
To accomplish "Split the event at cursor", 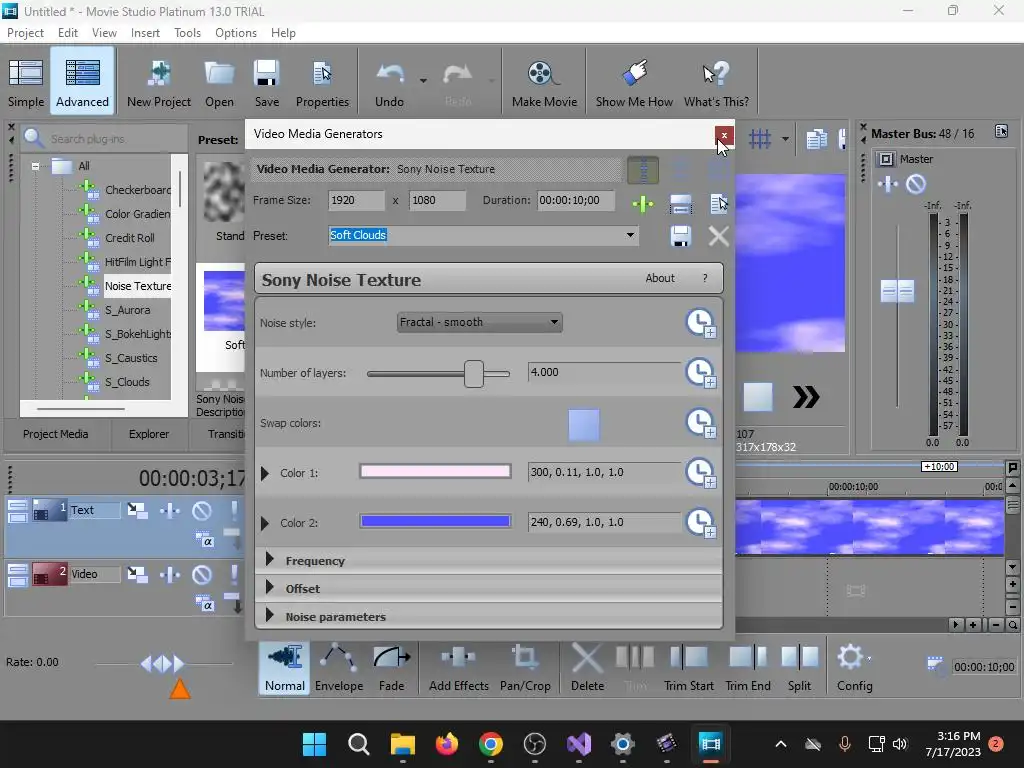I will pyautogui.click(x=799, y=667).
